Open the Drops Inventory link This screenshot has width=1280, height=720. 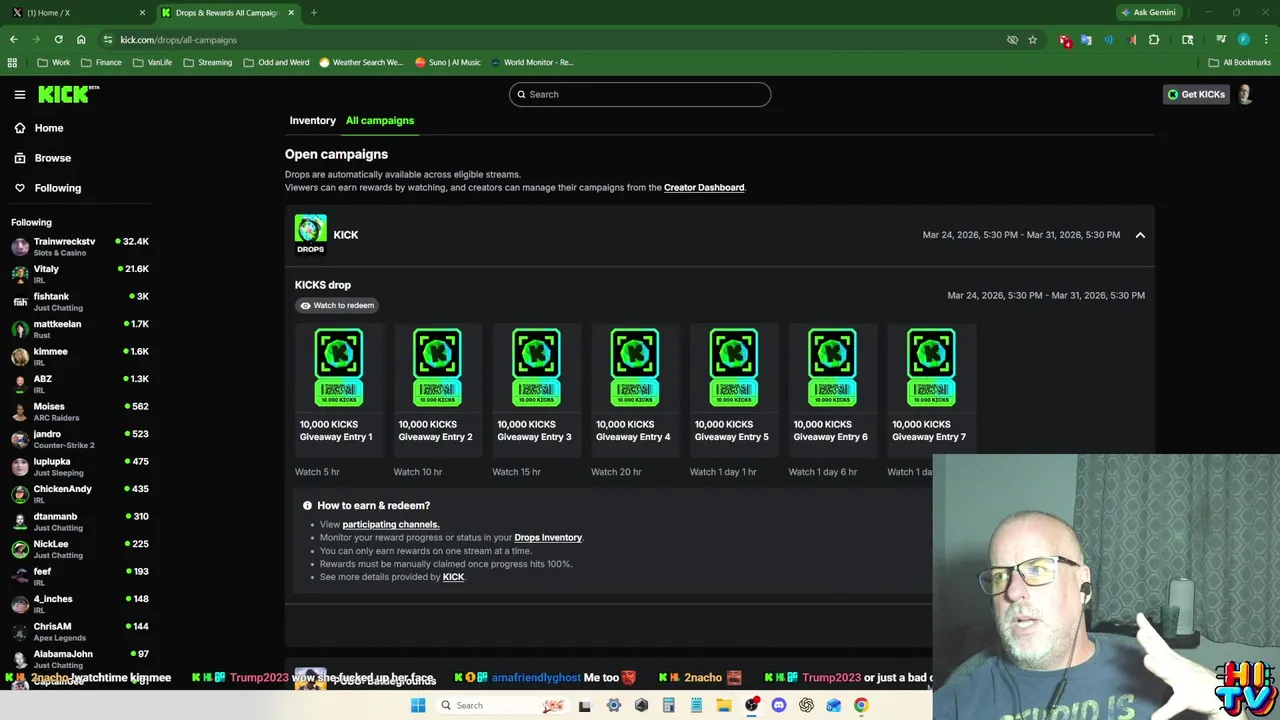tap(548, 537)
